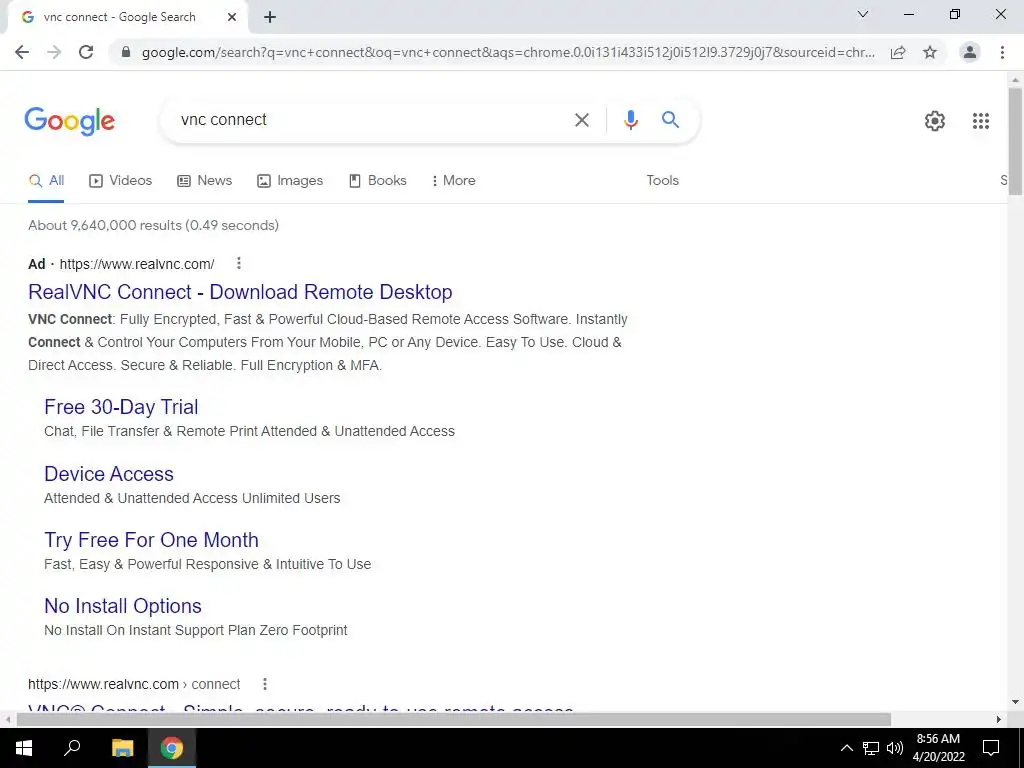Open the Free 30-Day Trial link
The height and width of the screenshot is (768, 1024).
(x=121, y=407)
